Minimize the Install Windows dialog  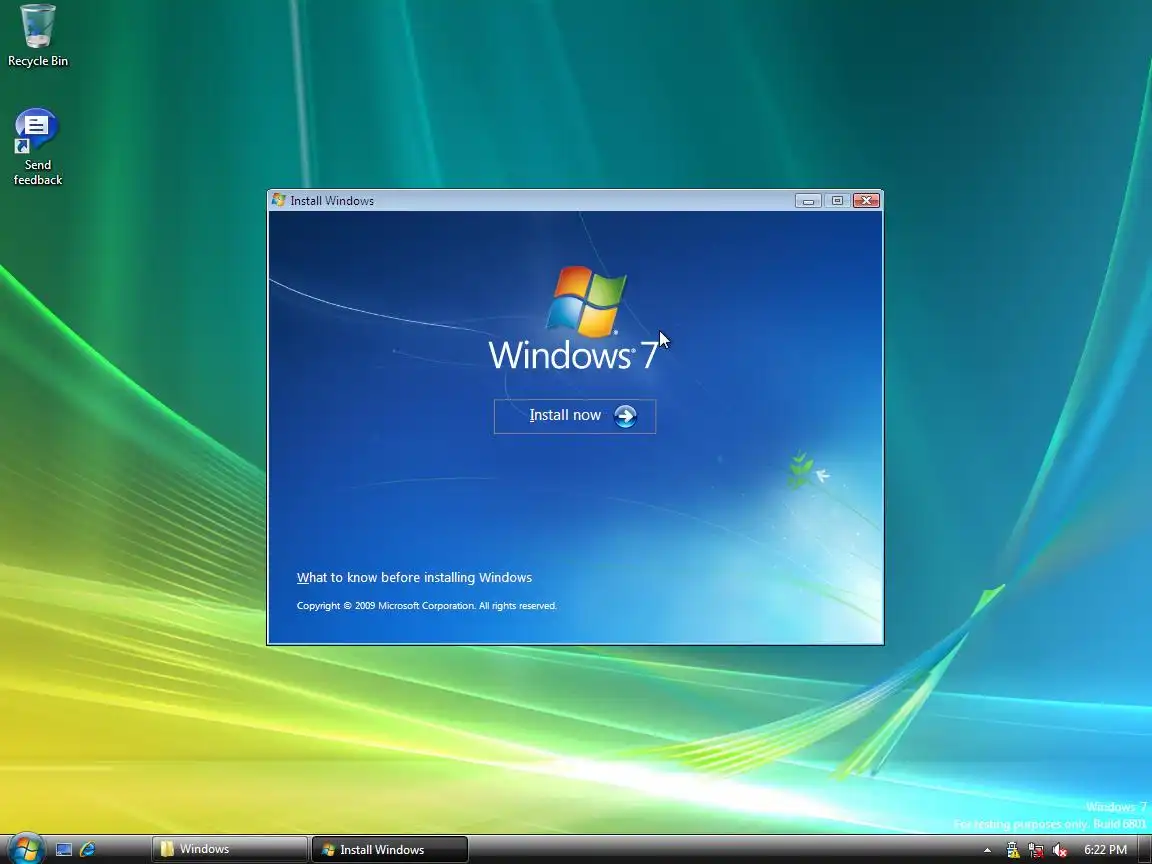point(808,201)
